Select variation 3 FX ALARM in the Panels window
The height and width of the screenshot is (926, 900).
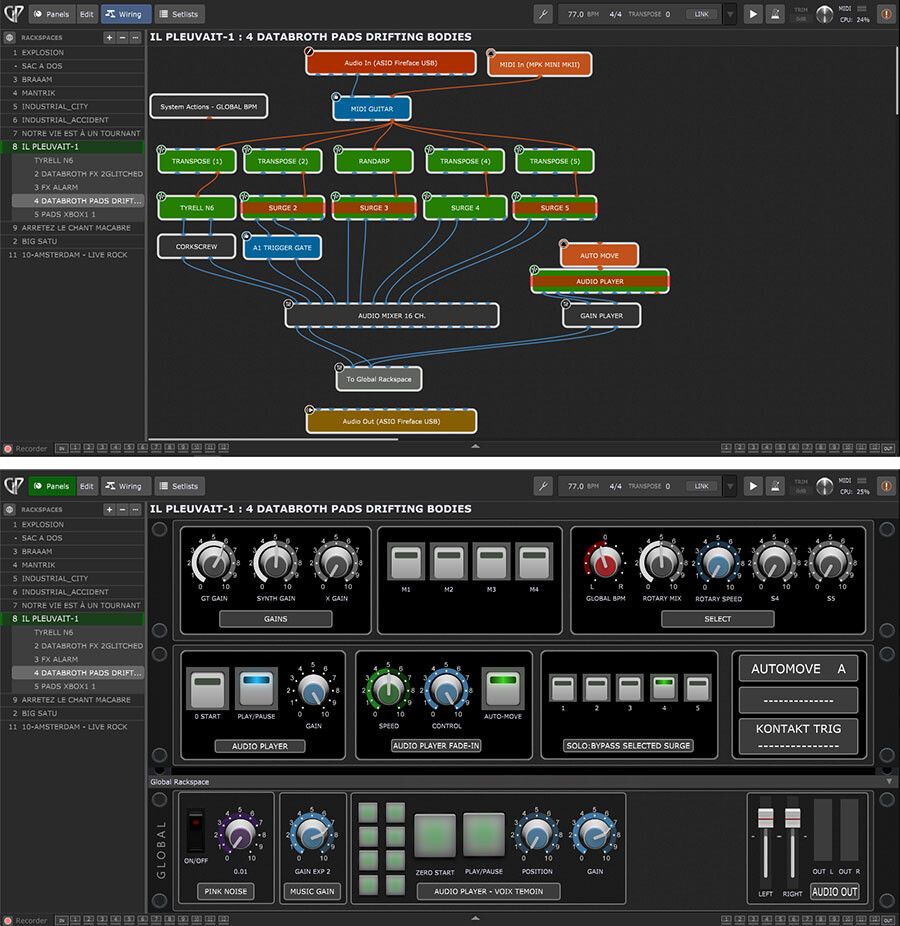(x=77, y=659)
